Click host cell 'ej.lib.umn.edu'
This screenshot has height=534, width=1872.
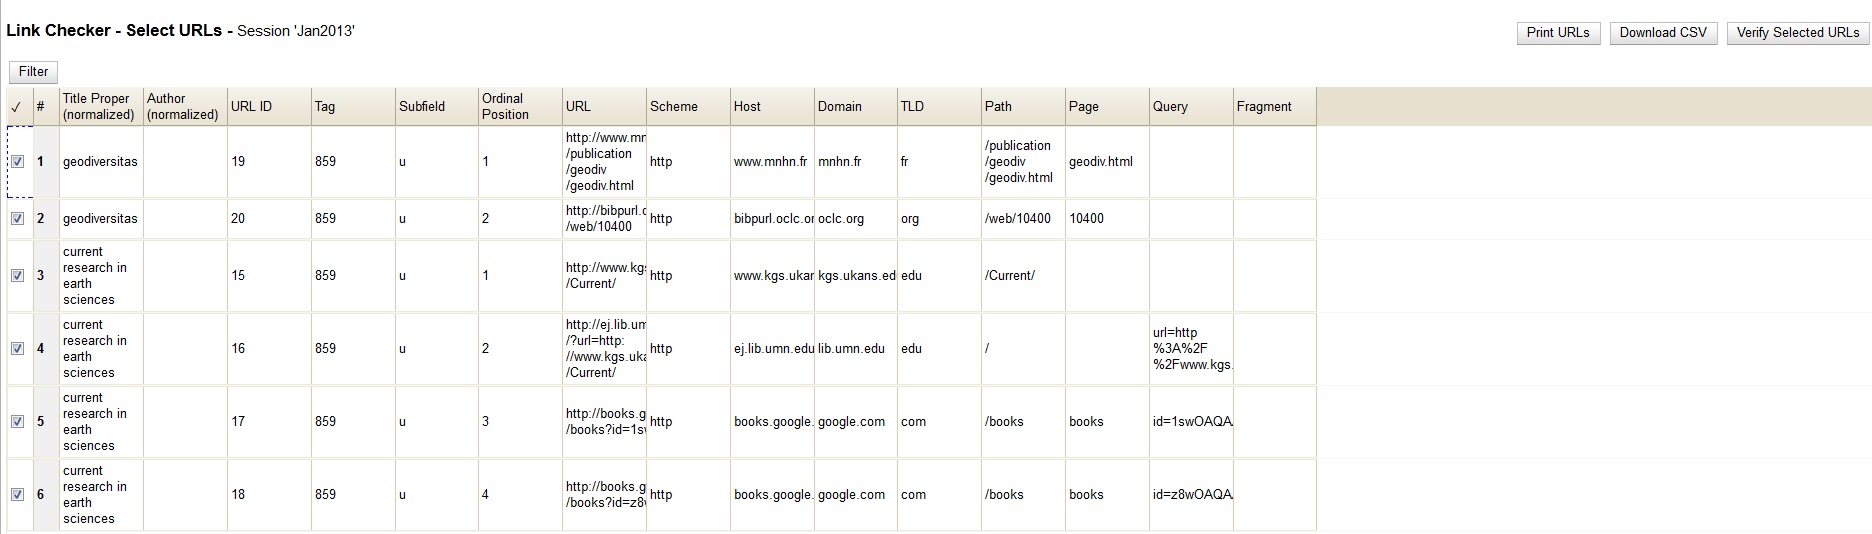pos(772,348)
